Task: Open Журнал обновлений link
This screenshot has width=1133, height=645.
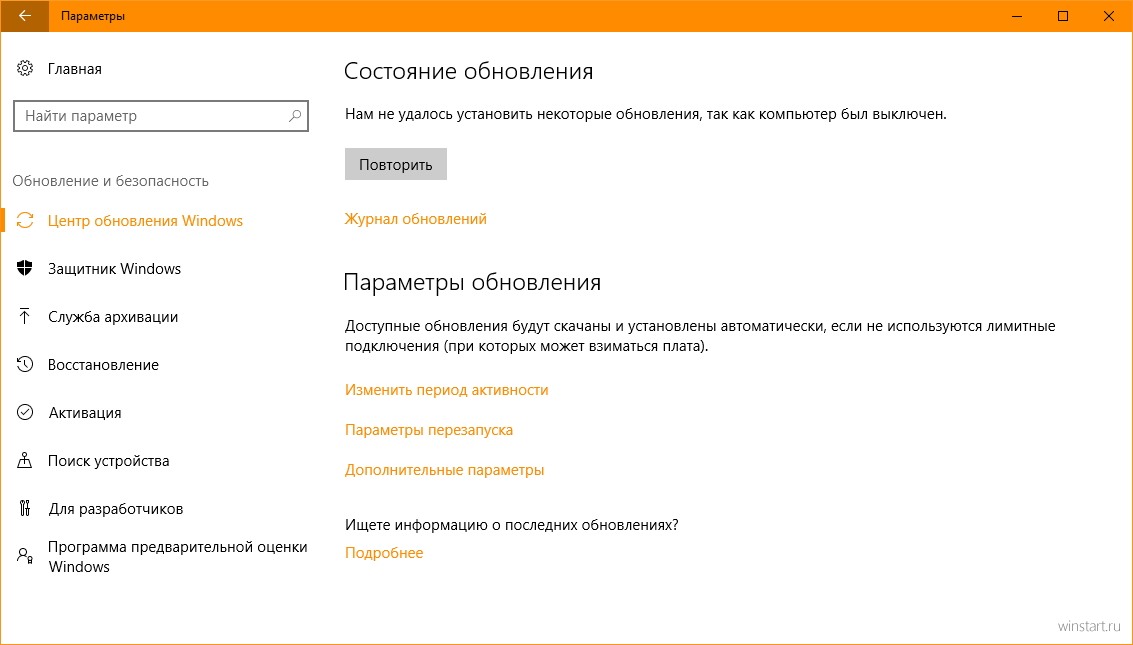Action: [415, 219]
